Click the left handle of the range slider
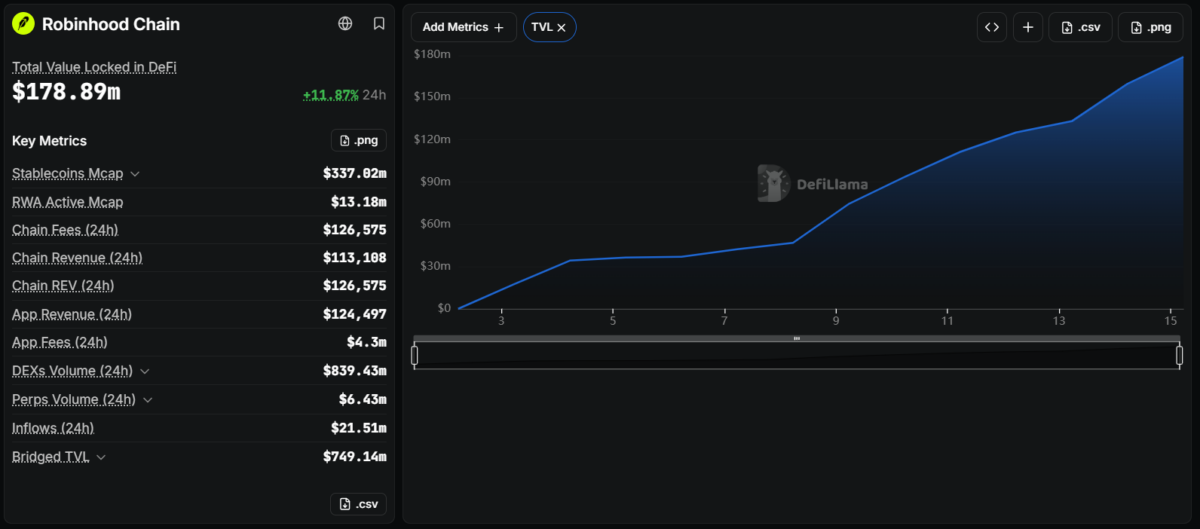1200x529 pixels. (415, 355)
